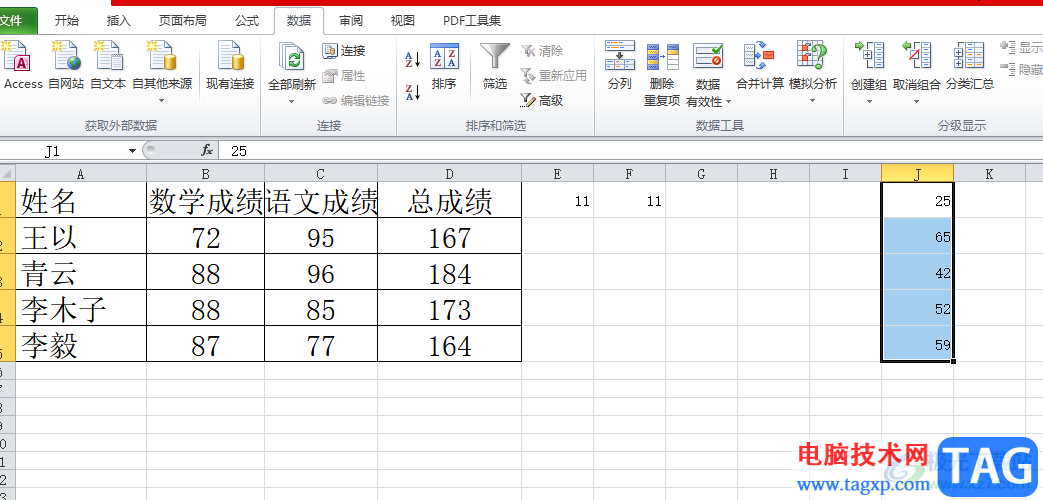This screenshot has height=500, width=1043.
Task: Select cell with value 95
Action: click(321, 236)
